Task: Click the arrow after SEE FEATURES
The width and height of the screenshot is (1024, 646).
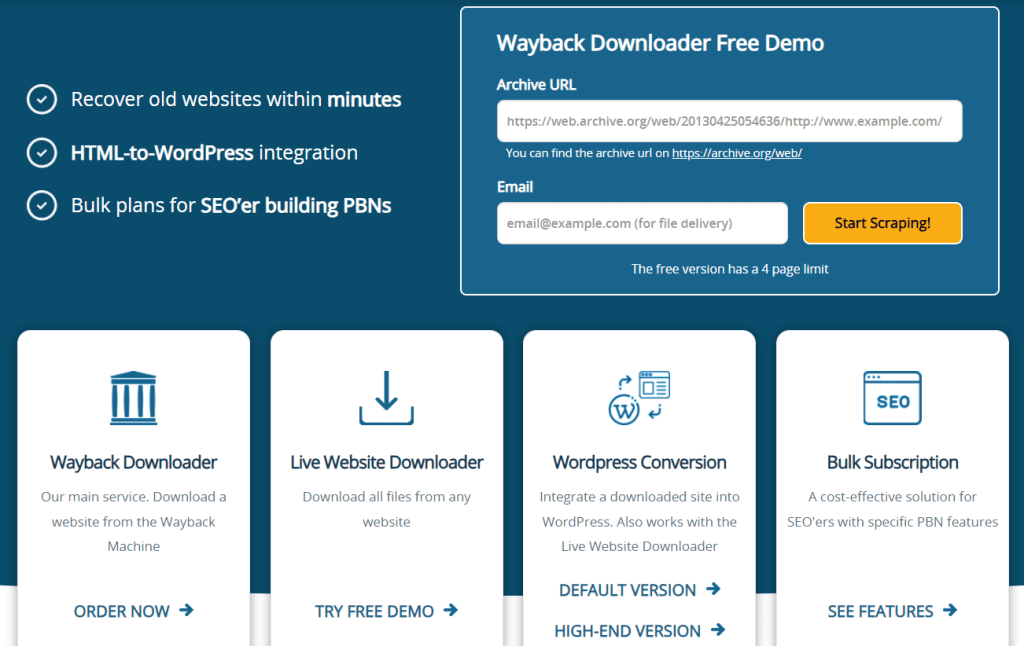Action: pyautogui.click(x=950, y=610)
